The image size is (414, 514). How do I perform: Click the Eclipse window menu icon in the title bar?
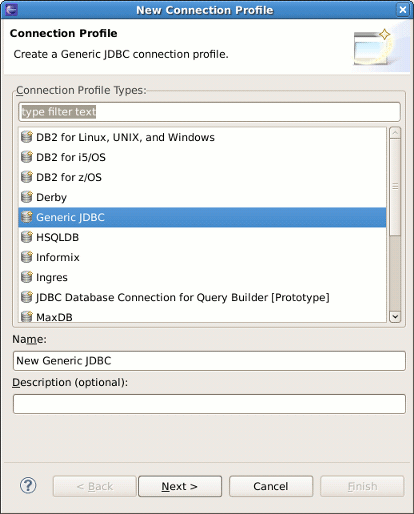click(x=11, y=10)
